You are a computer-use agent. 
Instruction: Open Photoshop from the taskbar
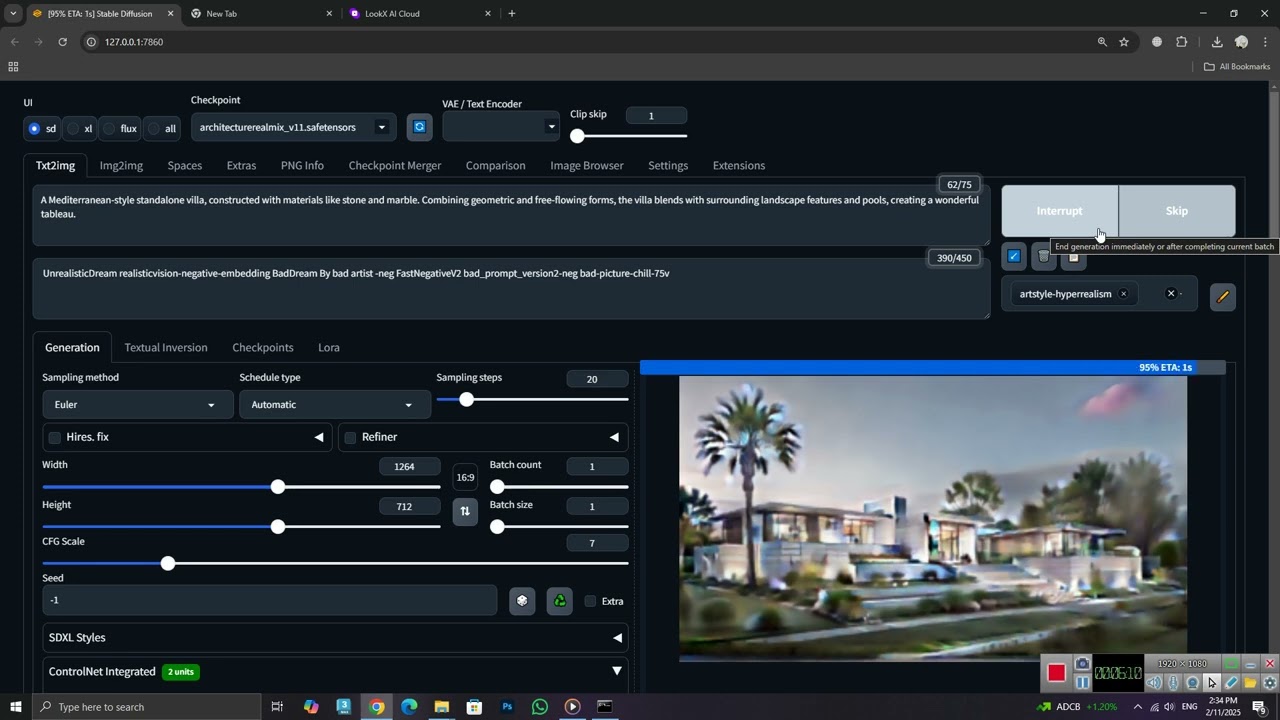[x=507, y=707]
